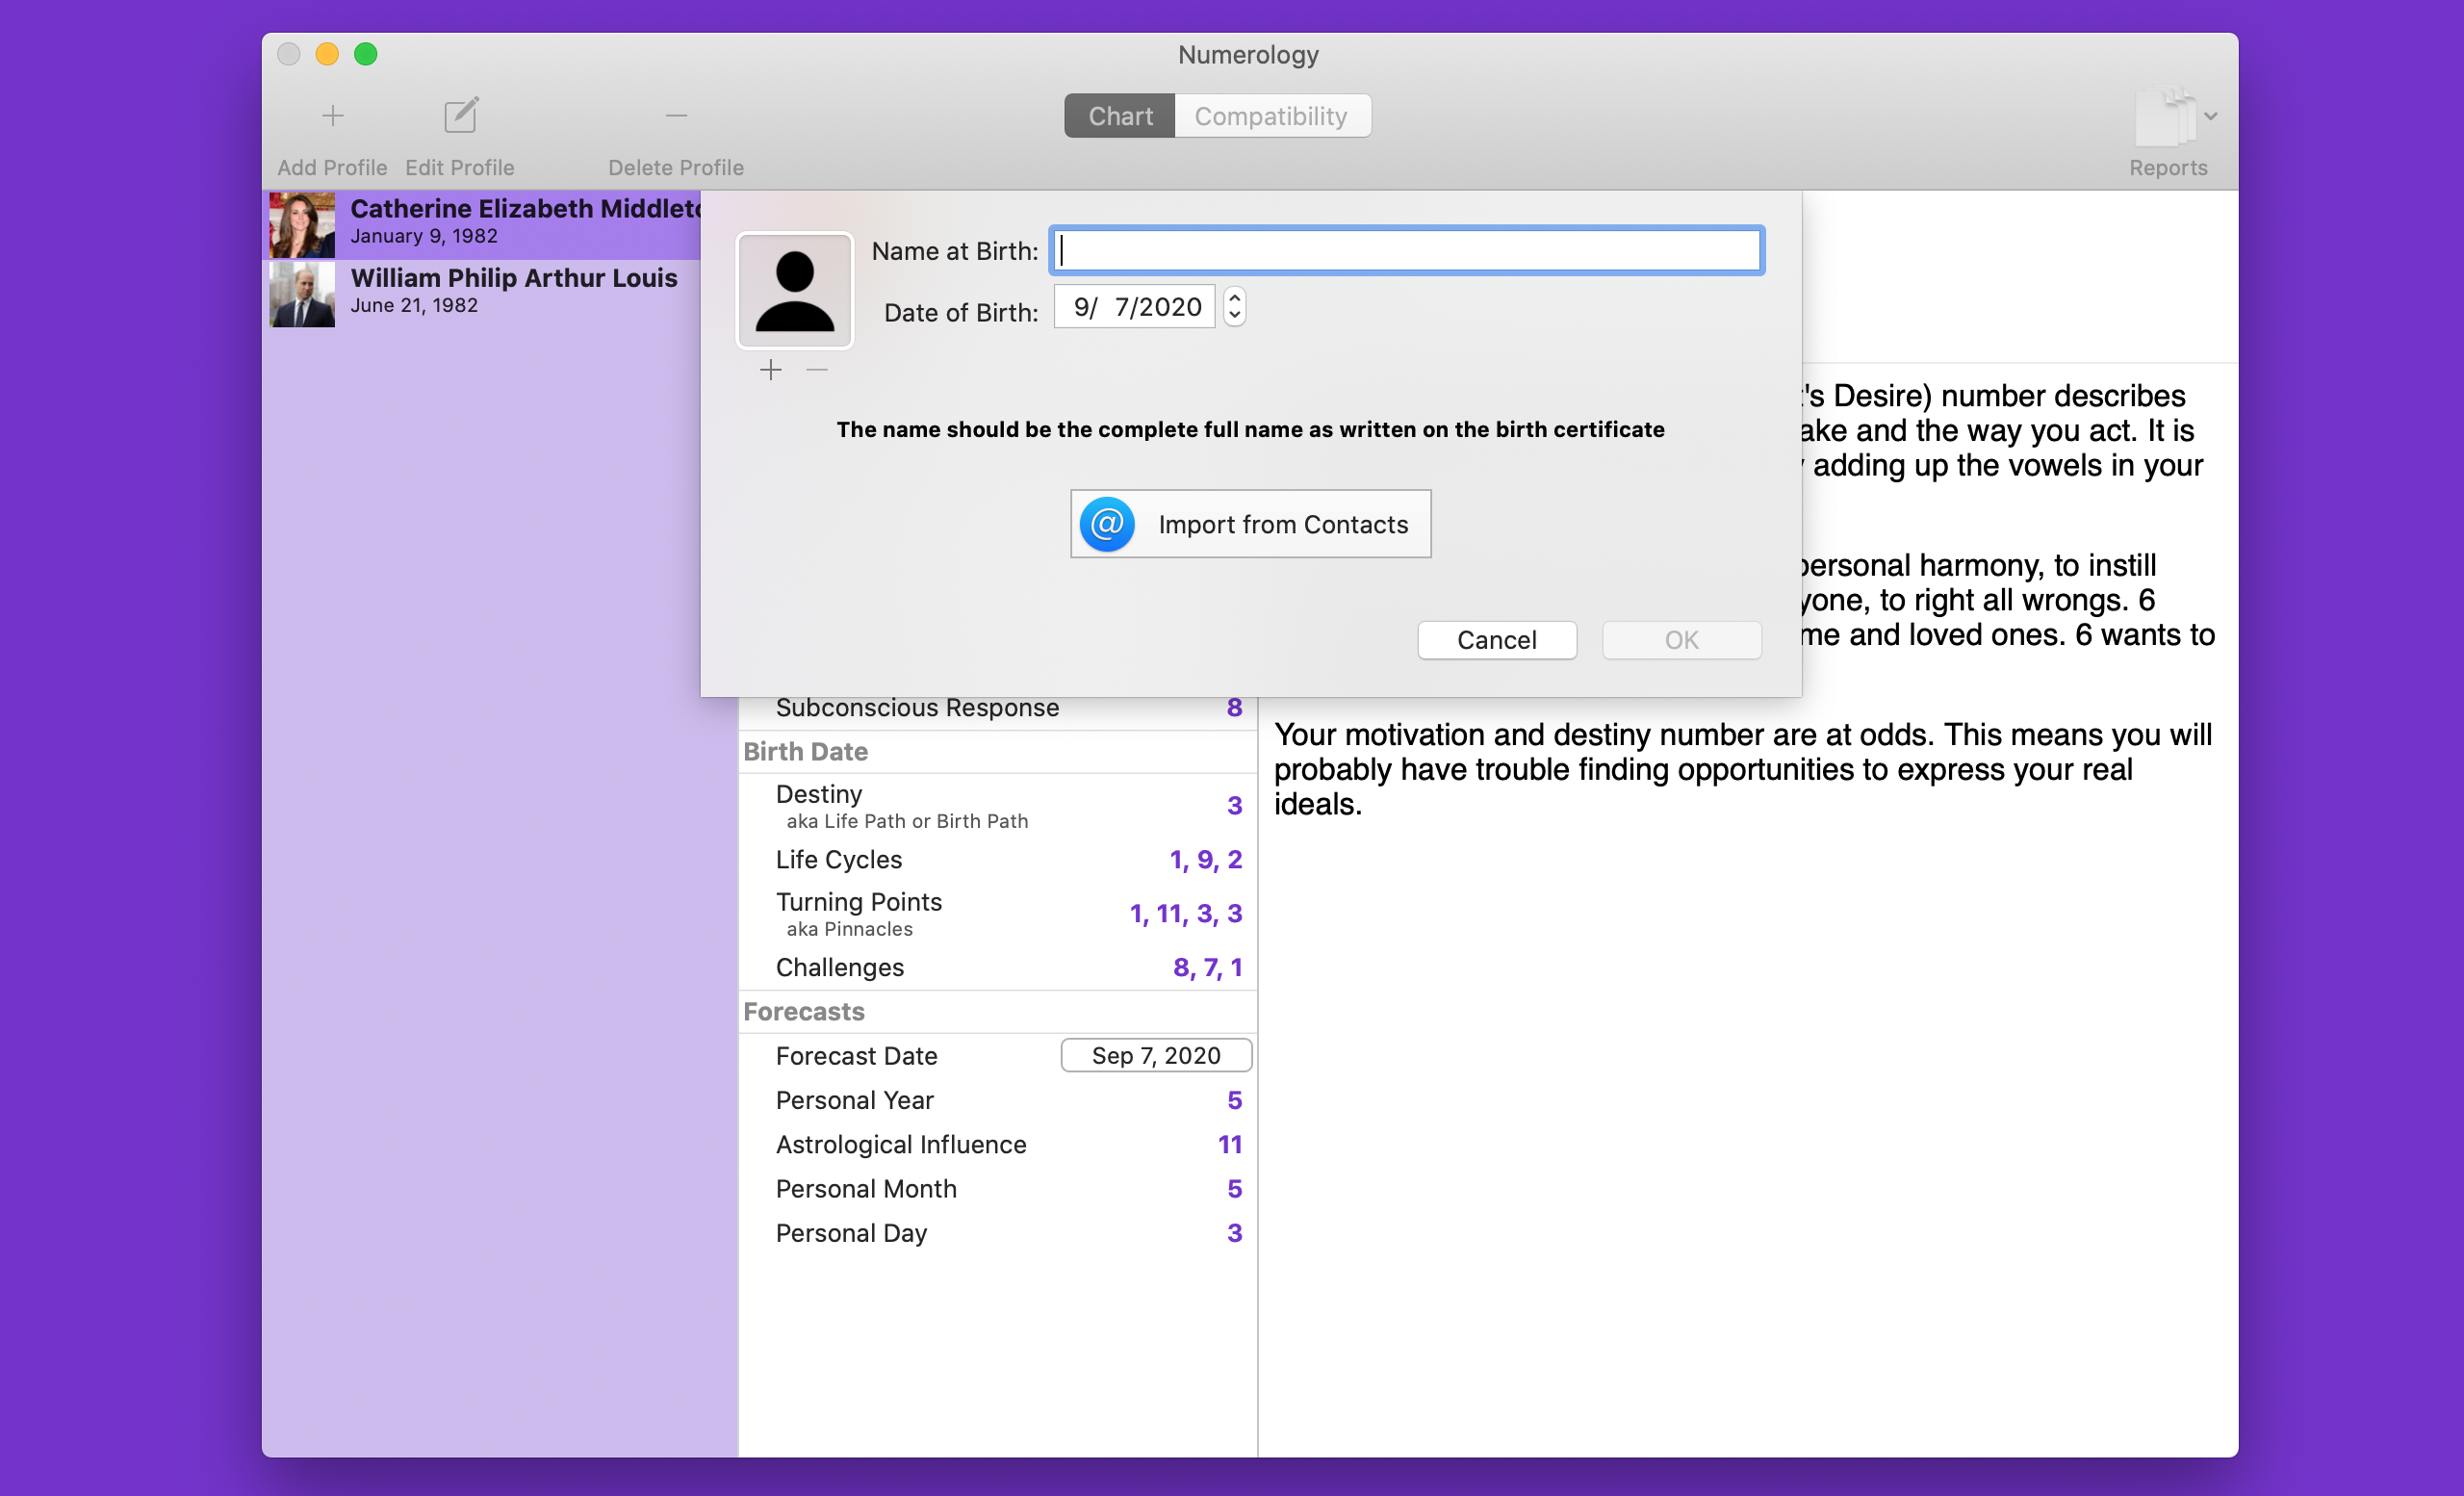Click the Edit Profile pencil icon
The image size is (2464, 1496).
point(460,116)
